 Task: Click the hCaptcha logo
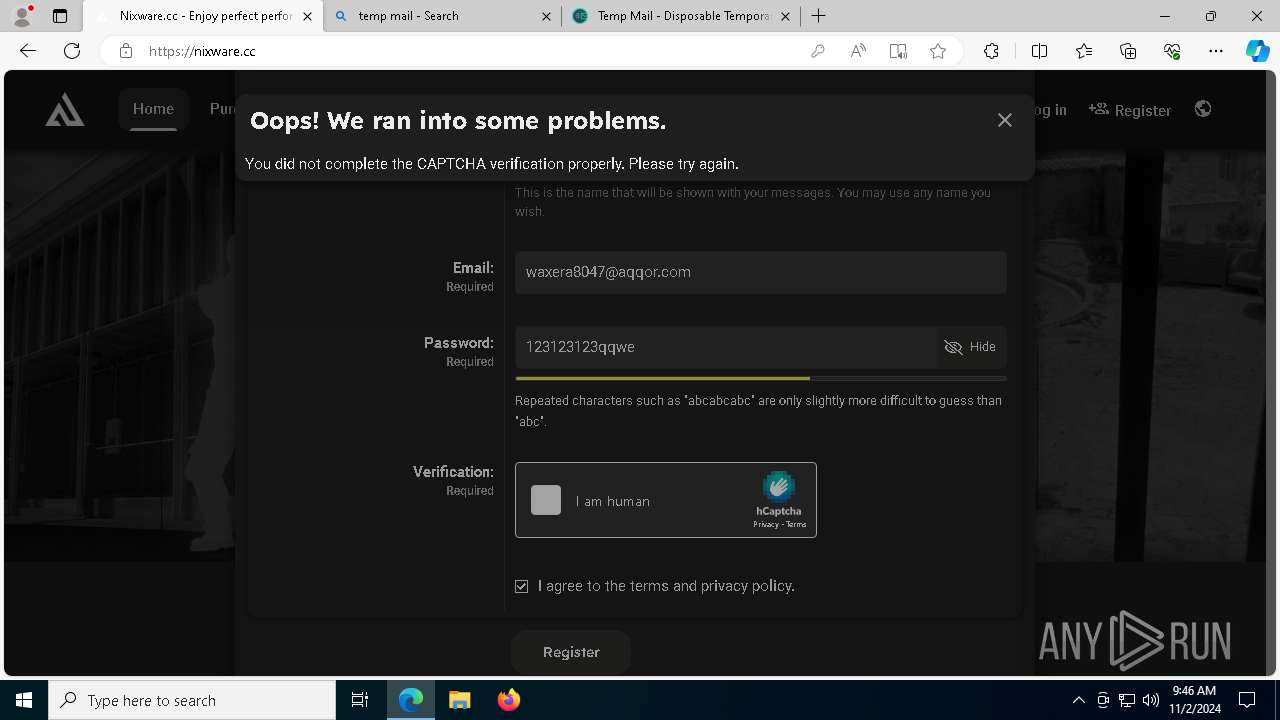tap(778, 487)
